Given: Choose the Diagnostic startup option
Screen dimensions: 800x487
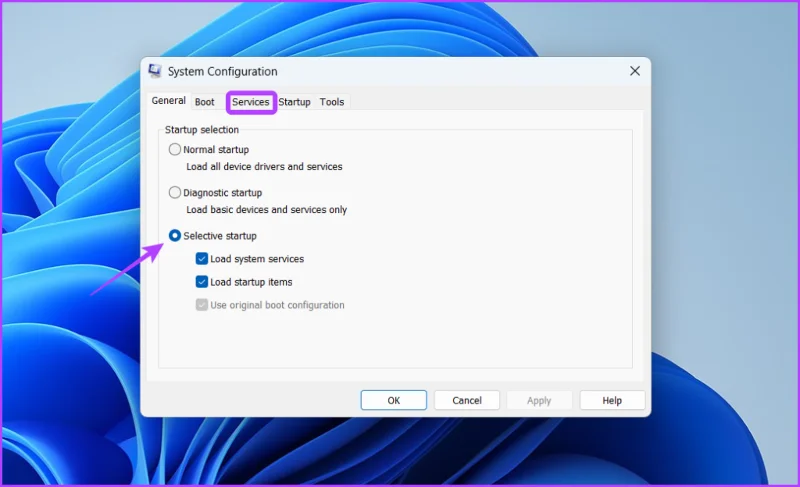Looking at the screenshot, I should click(174, 192).
